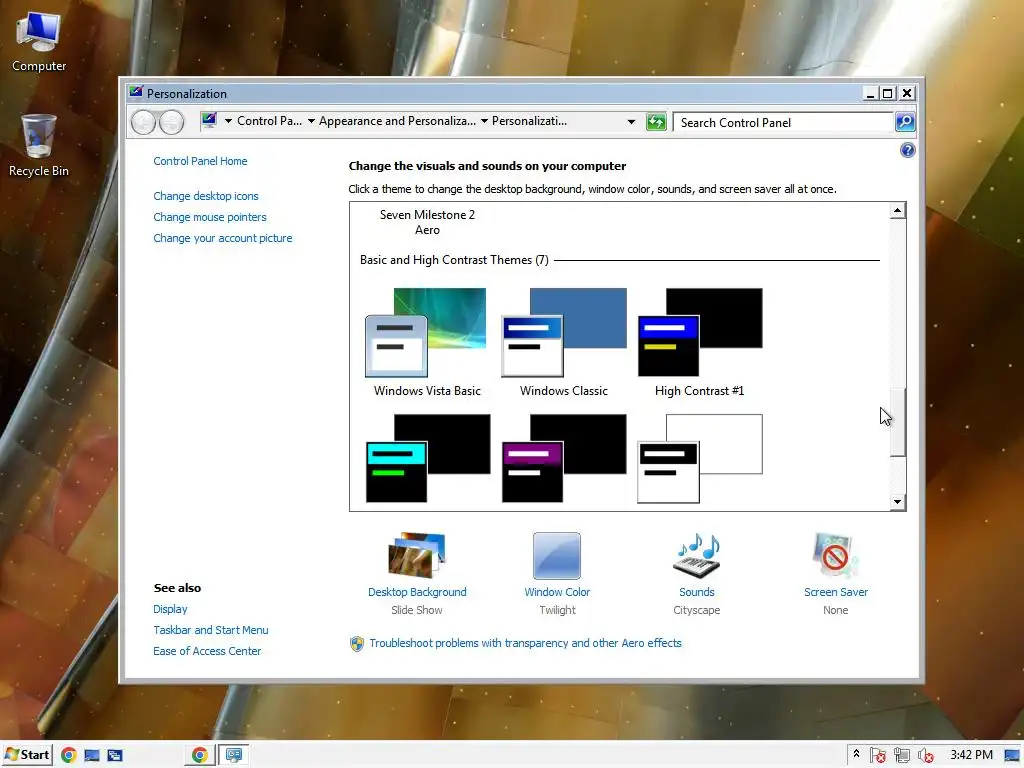Image resolution: width=1024 pixels, height=768 pixels.
Task: Click the Start button
Action: (x=26, y=755)
